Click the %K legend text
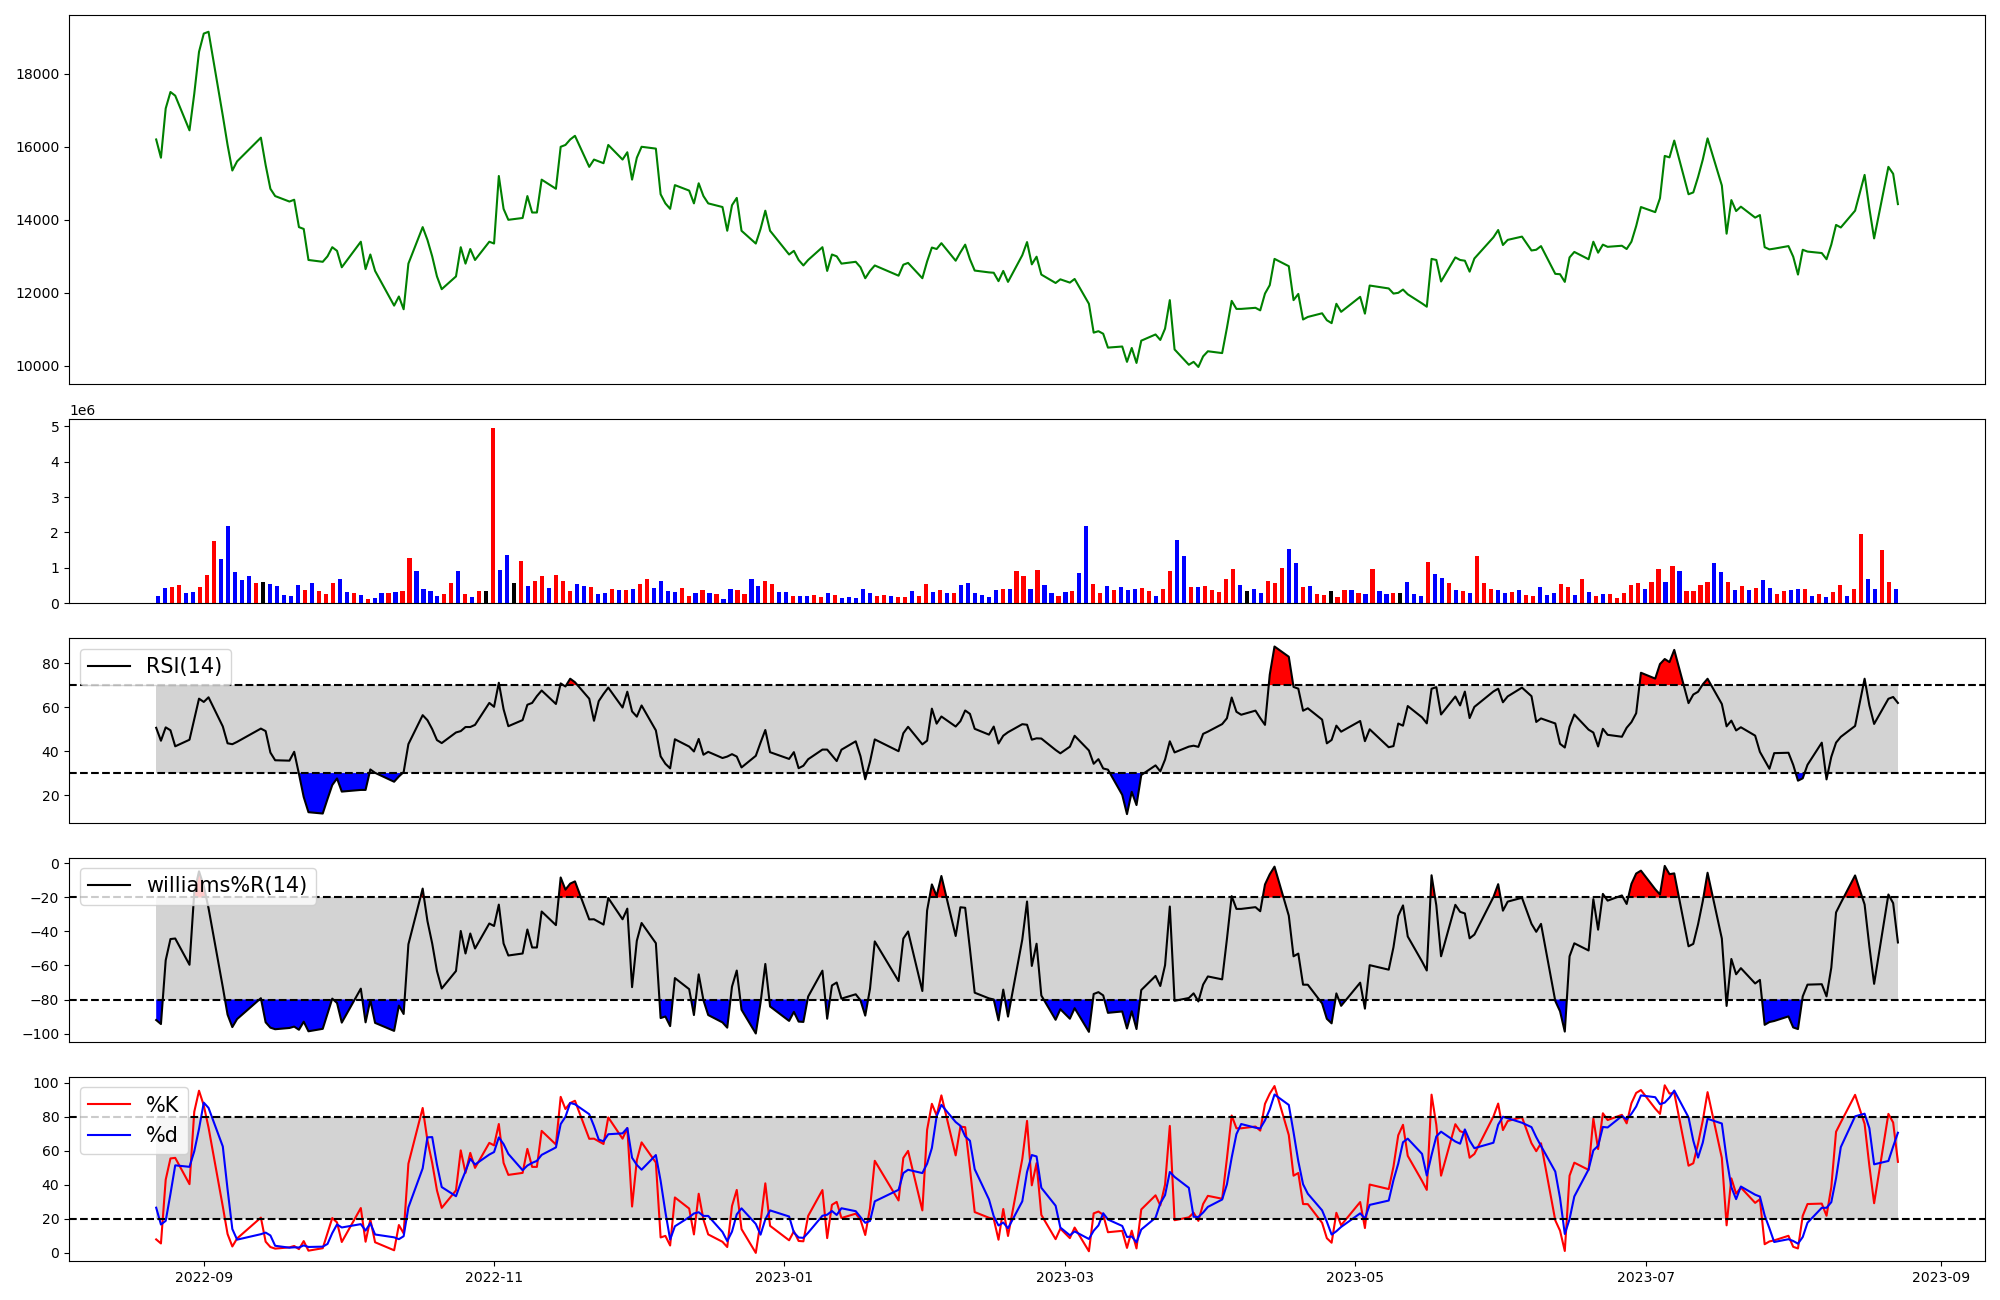Viewport: 2000px width, 1300px height. pyautogui.click(x=162, y=1104)
